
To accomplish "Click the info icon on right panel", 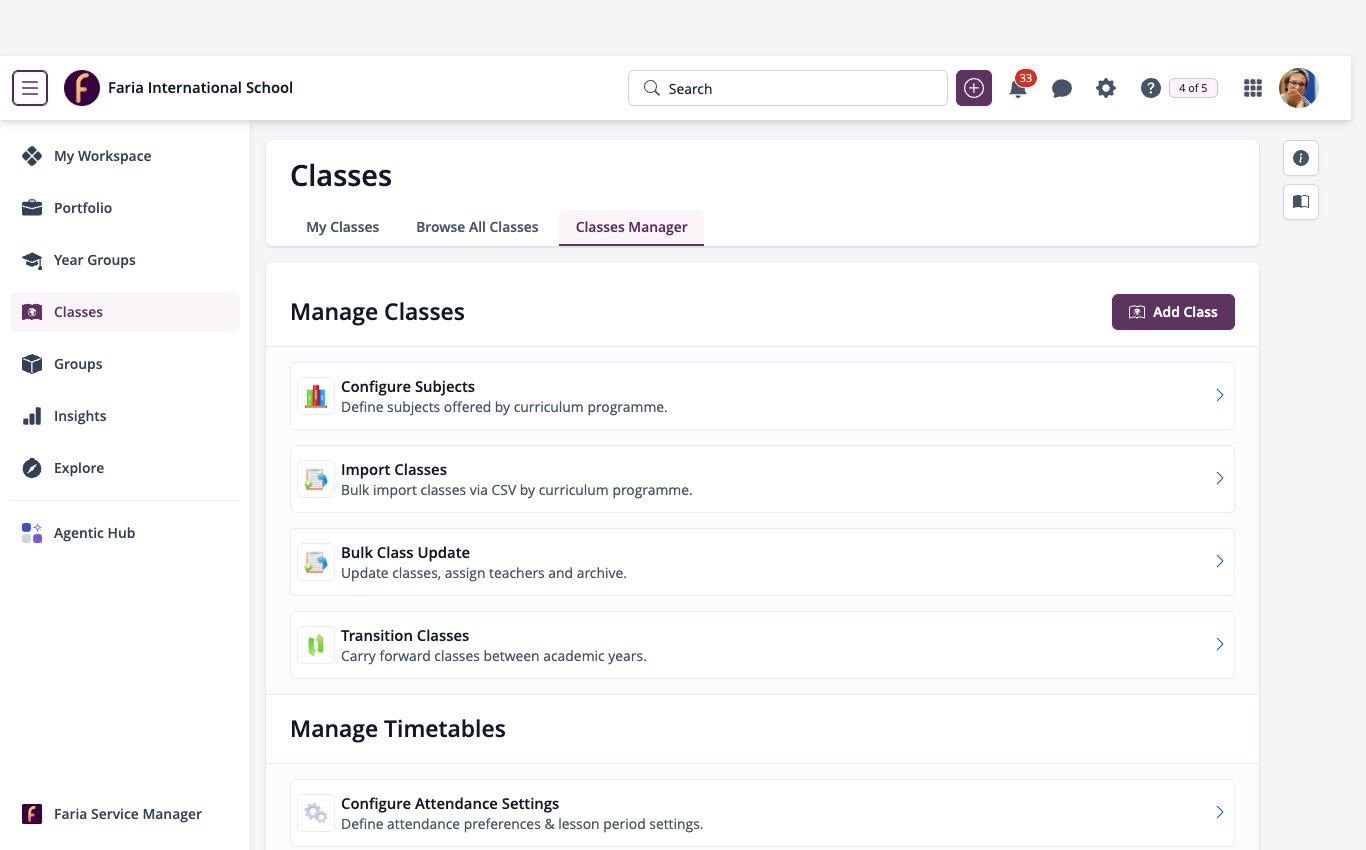I will (1301, 158).
